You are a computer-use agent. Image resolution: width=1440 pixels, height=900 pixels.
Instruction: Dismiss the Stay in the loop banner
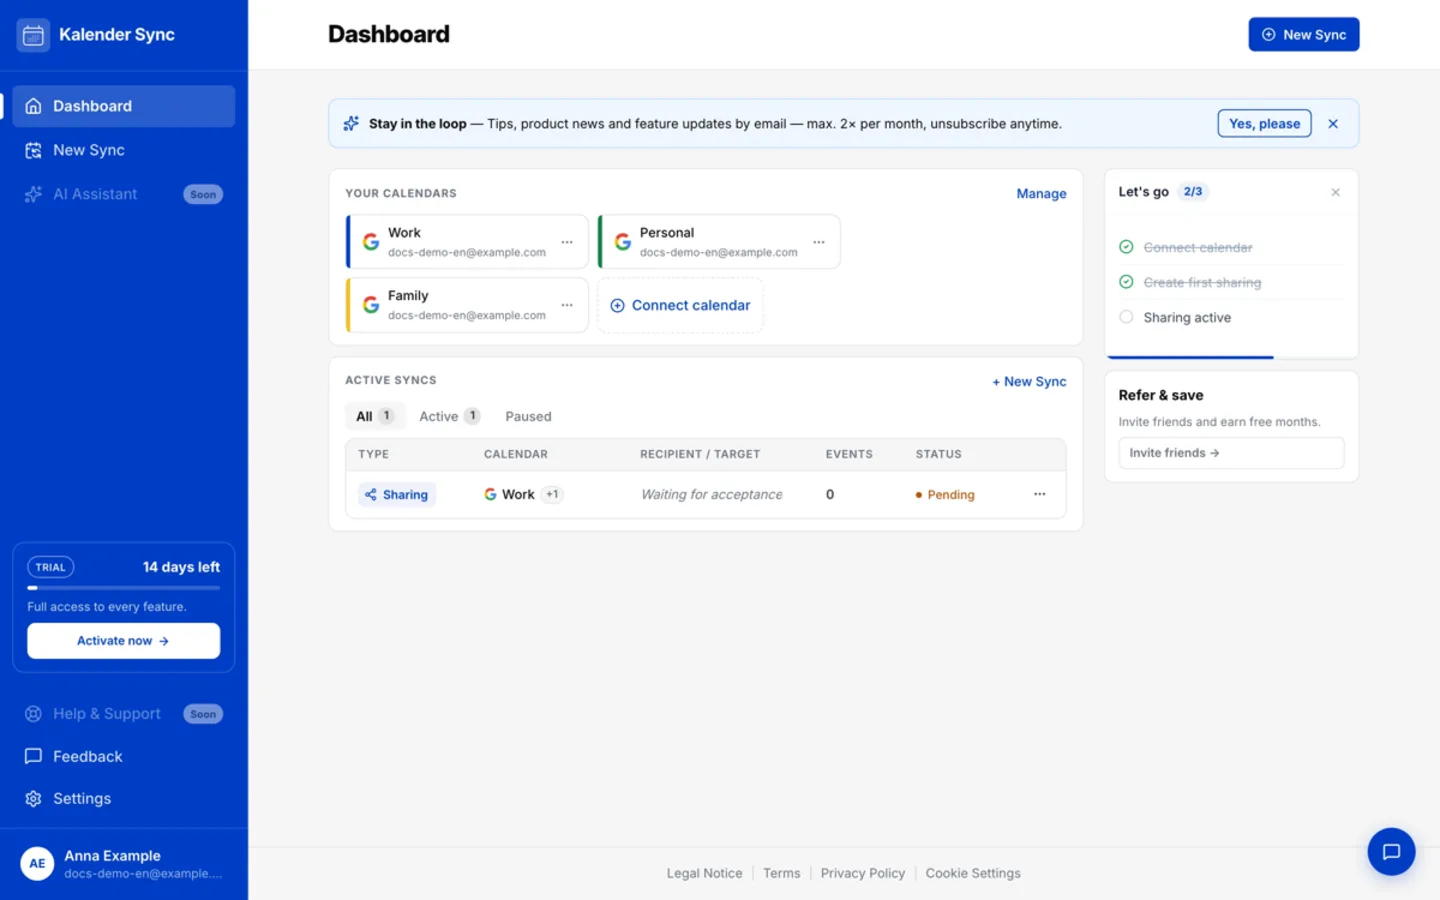(x=1333, y=124)
